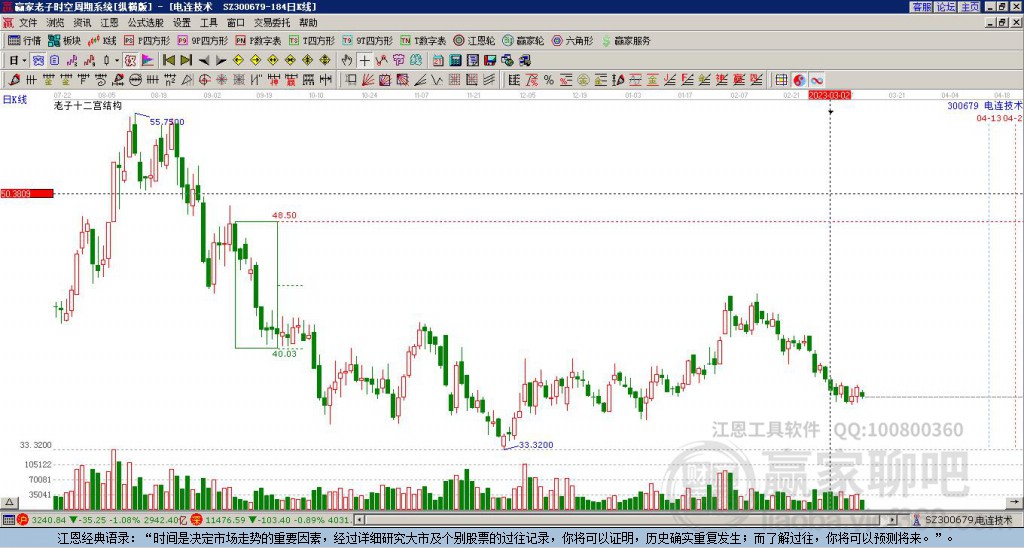
Task: Toggle the yin-yang taiji icon
Action: (x=799, y=80)
